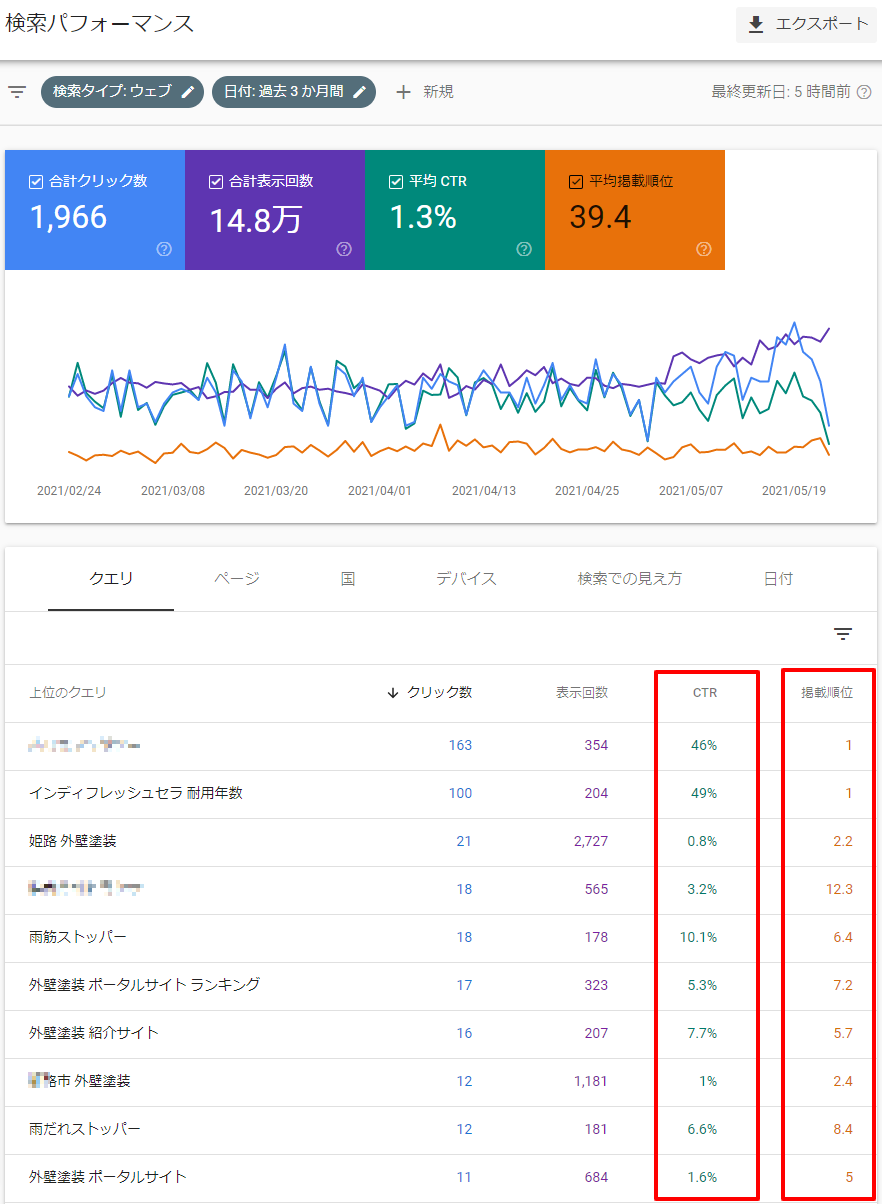The height and width of the screenshot is (1204, 882).
Task: Select query 雨だれストッパー
Action: tap(85, 1129)
